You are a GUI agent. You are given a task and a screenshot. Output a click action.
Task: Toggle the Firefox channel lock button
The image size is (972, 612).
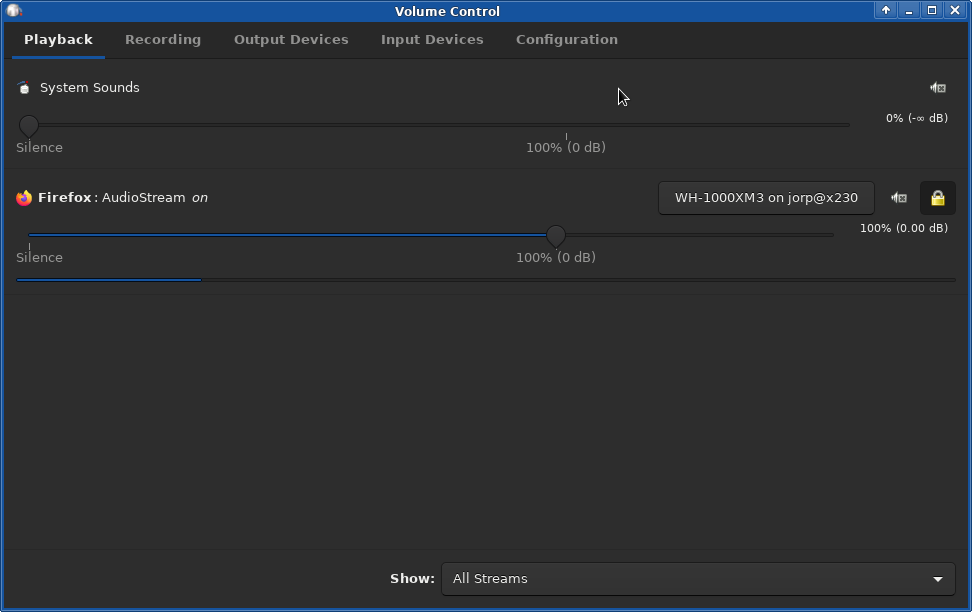938,198
